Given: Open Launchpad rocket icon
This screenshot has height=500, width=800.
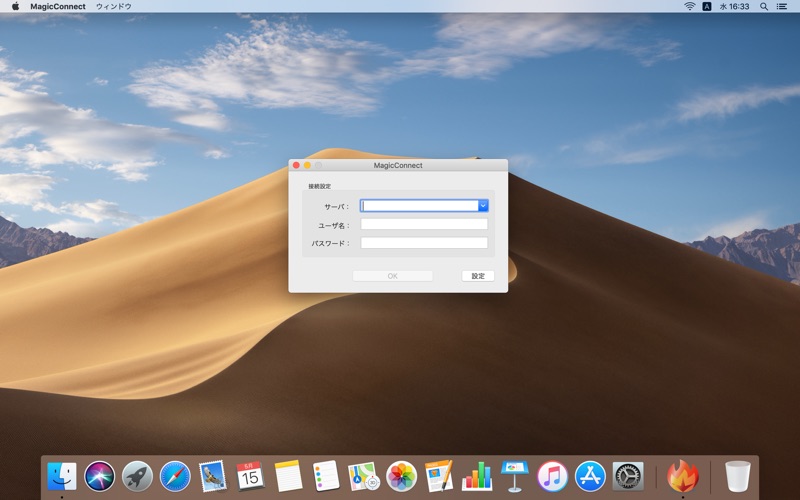Looking at the screenshot, I should (137, 476).
